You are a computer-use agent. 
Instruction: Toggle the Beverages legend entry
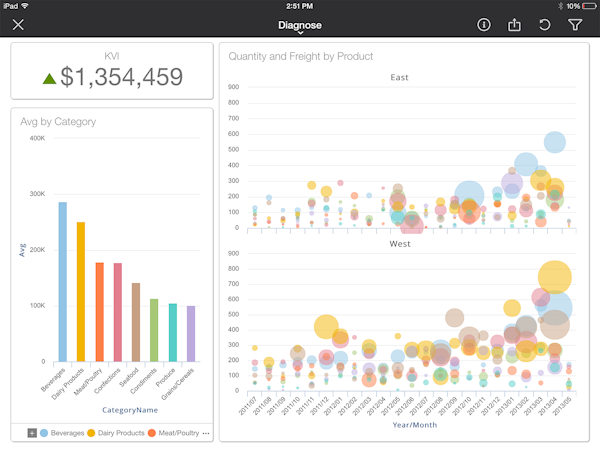tap(62, 433)
